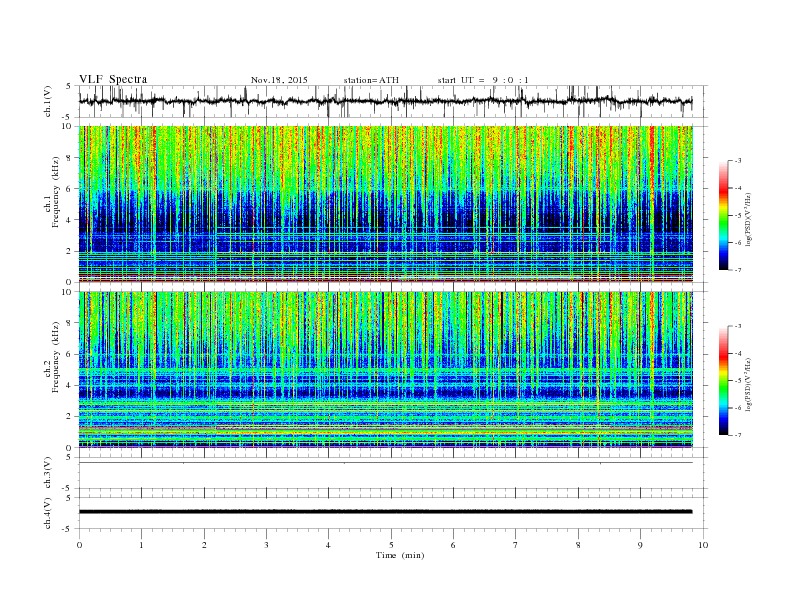Click the 'ch.1(V)' waveform axis label
This screenshot has width=792, height=612.
(x=48, y=101)
